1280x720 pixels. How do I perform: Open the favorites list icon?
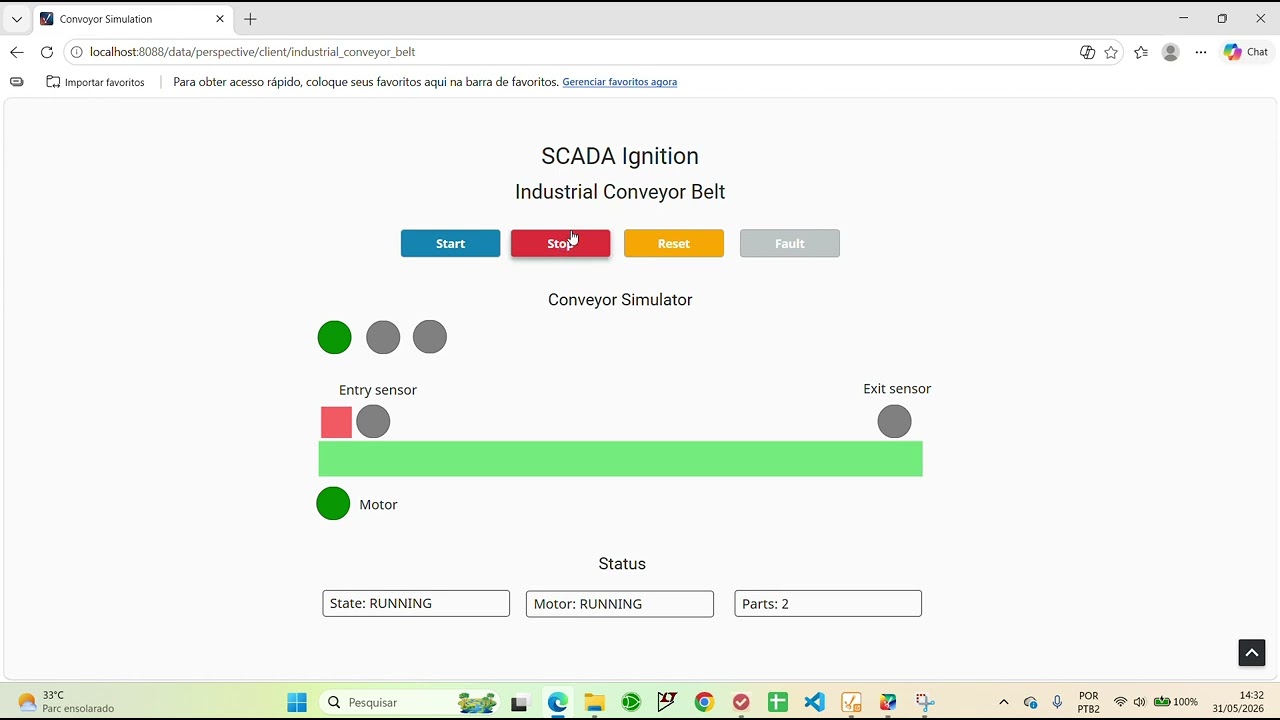[1141, 52]
